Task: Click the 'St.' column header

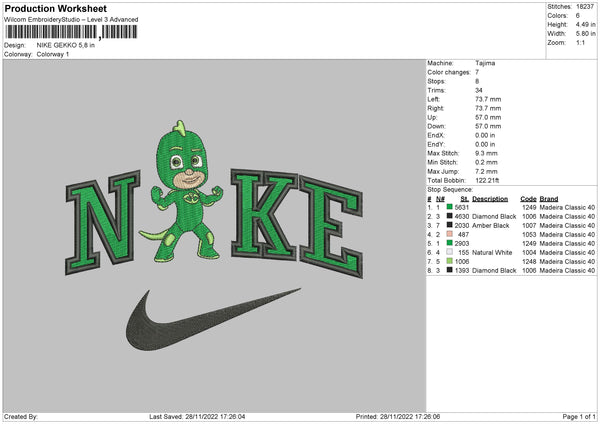Action: coord(465,199)
